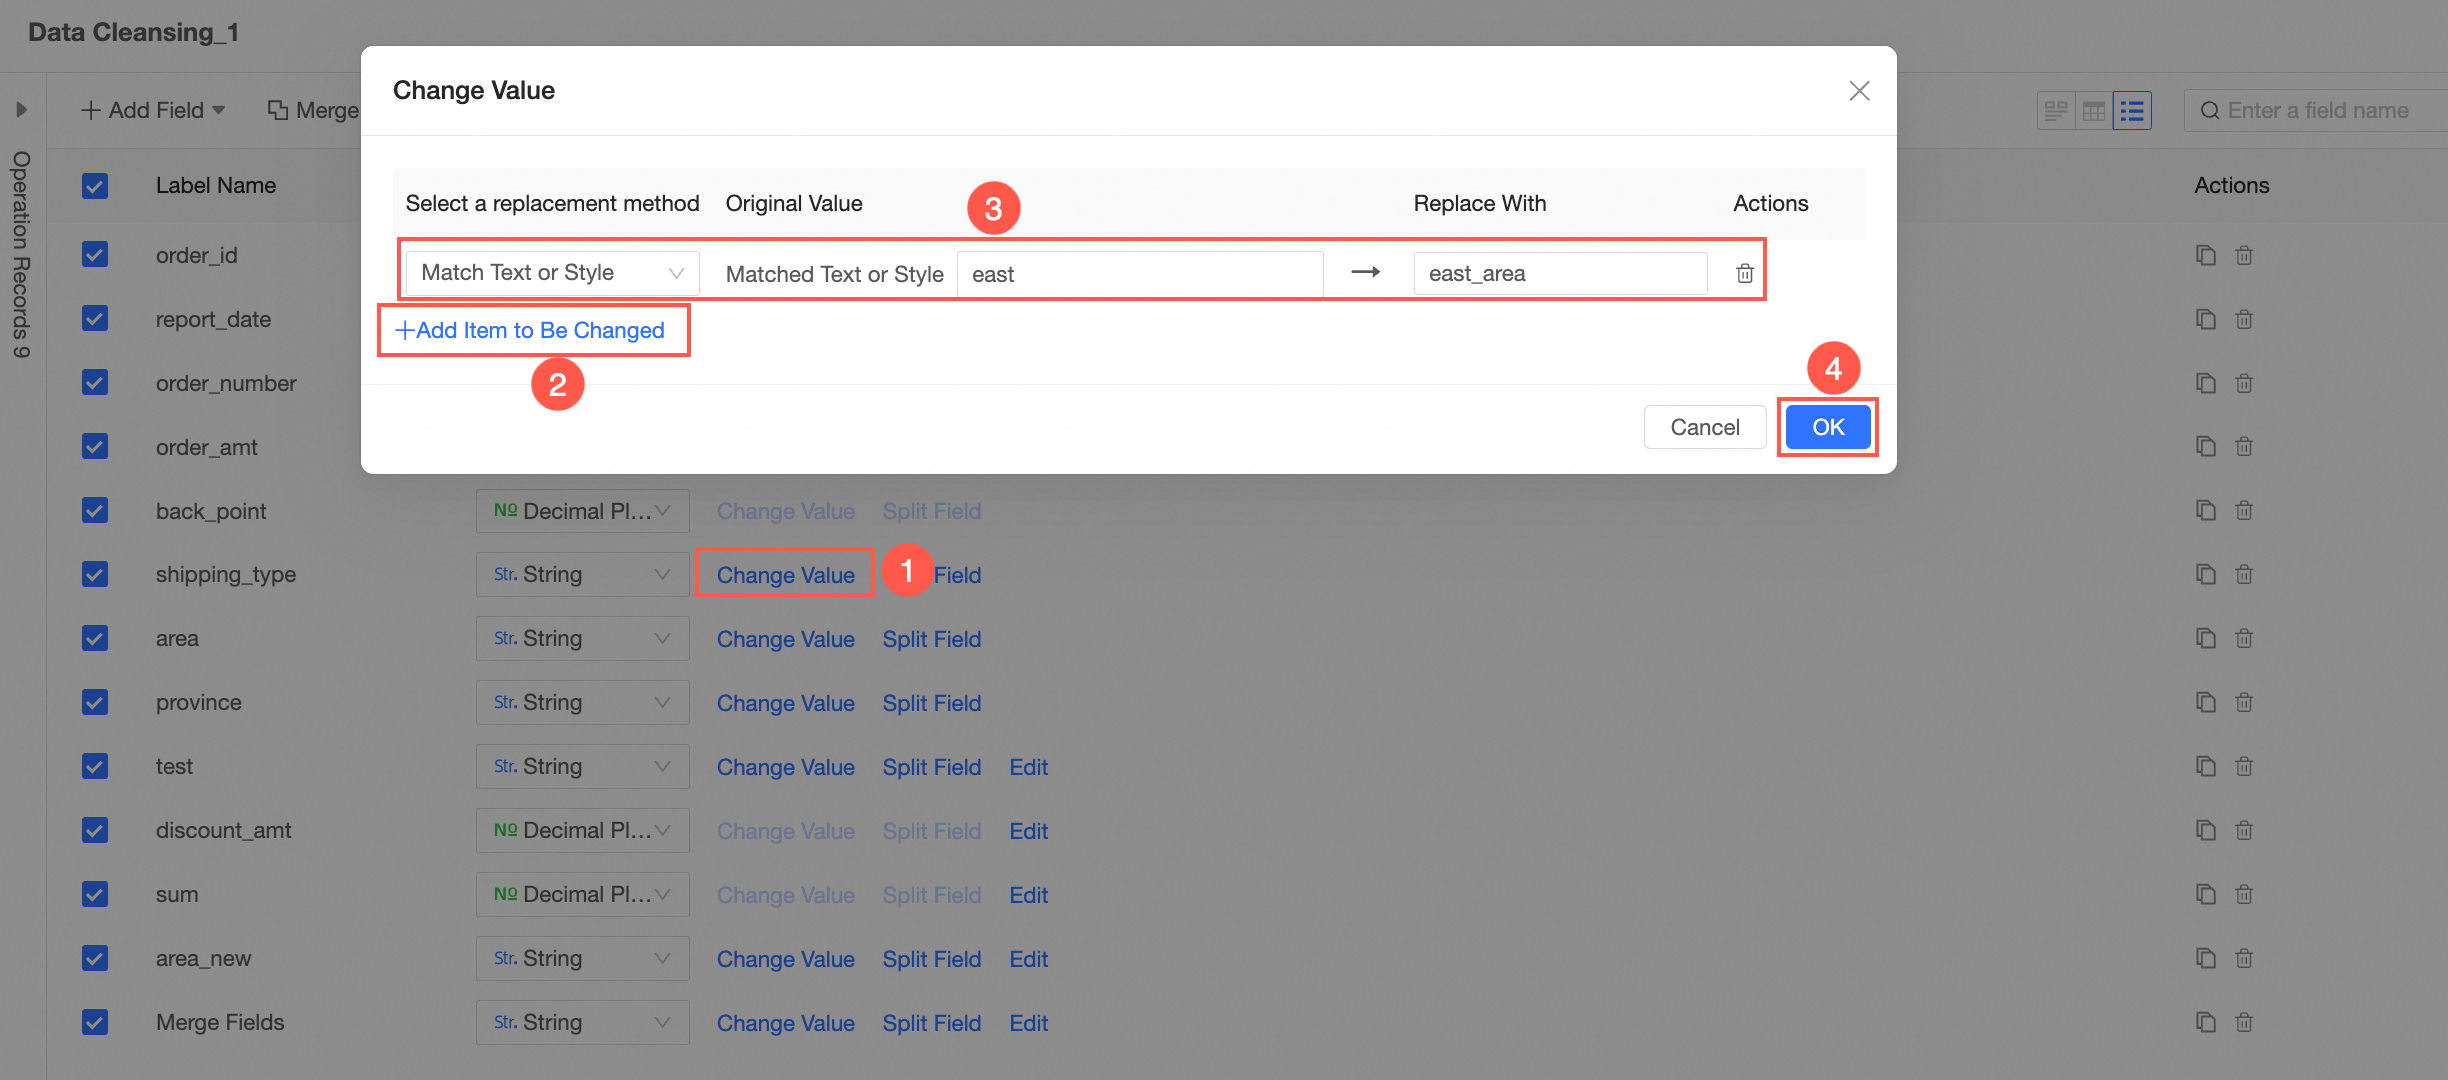The image size is (2448, 1080).
Task: Open the Add Field dropdown menu
Action: pyautogui.click(x=153, y=110)
